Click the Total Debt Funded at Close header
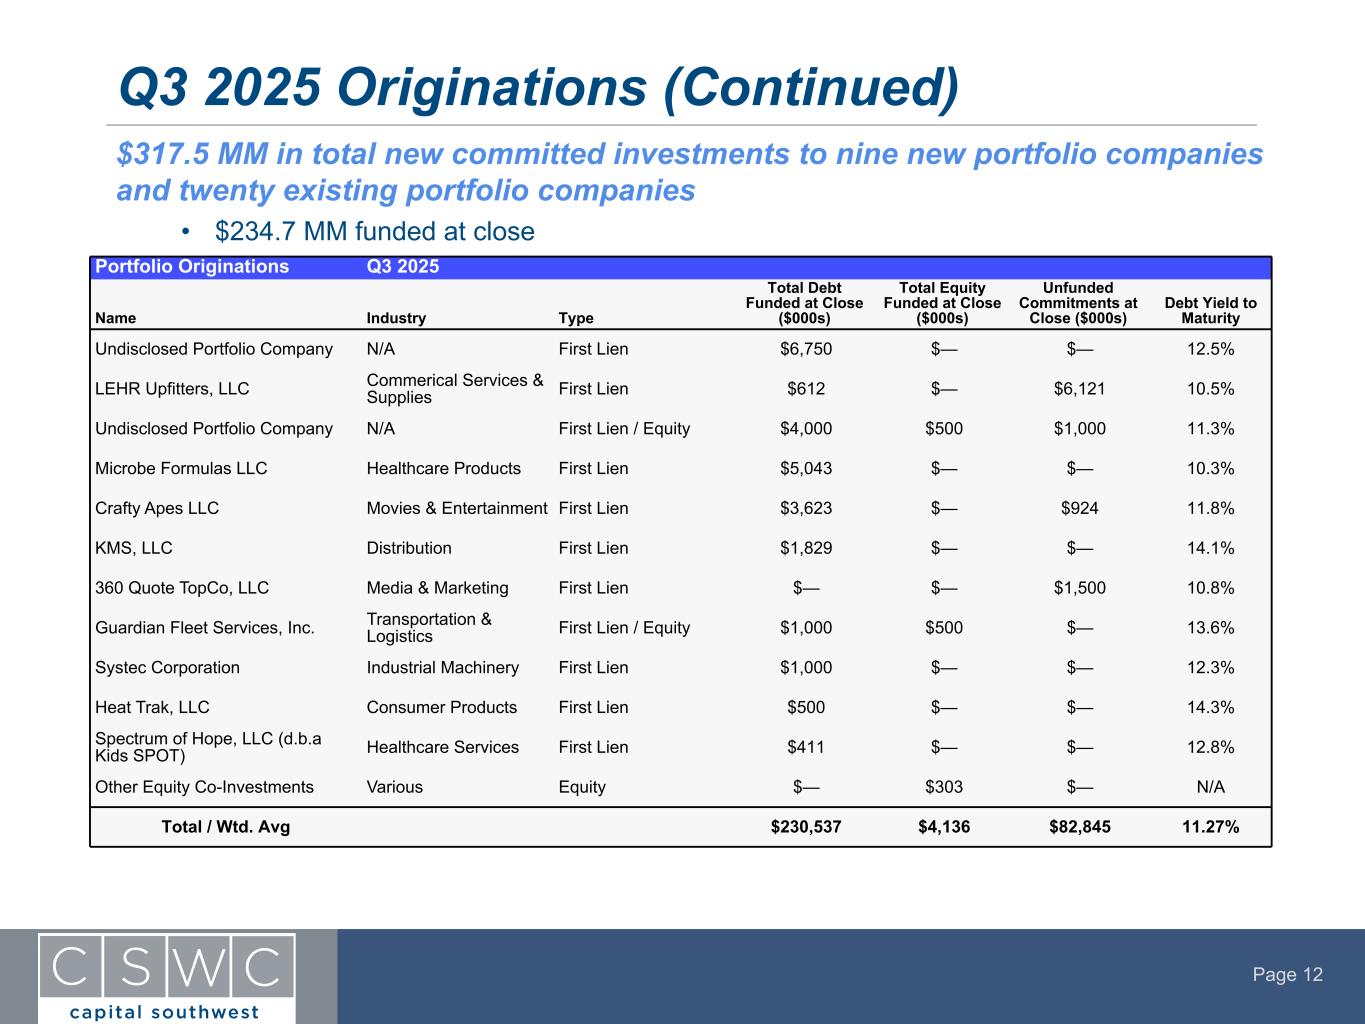The height and width of the screenshot is (1024, 1365). [x=804, y=303]
